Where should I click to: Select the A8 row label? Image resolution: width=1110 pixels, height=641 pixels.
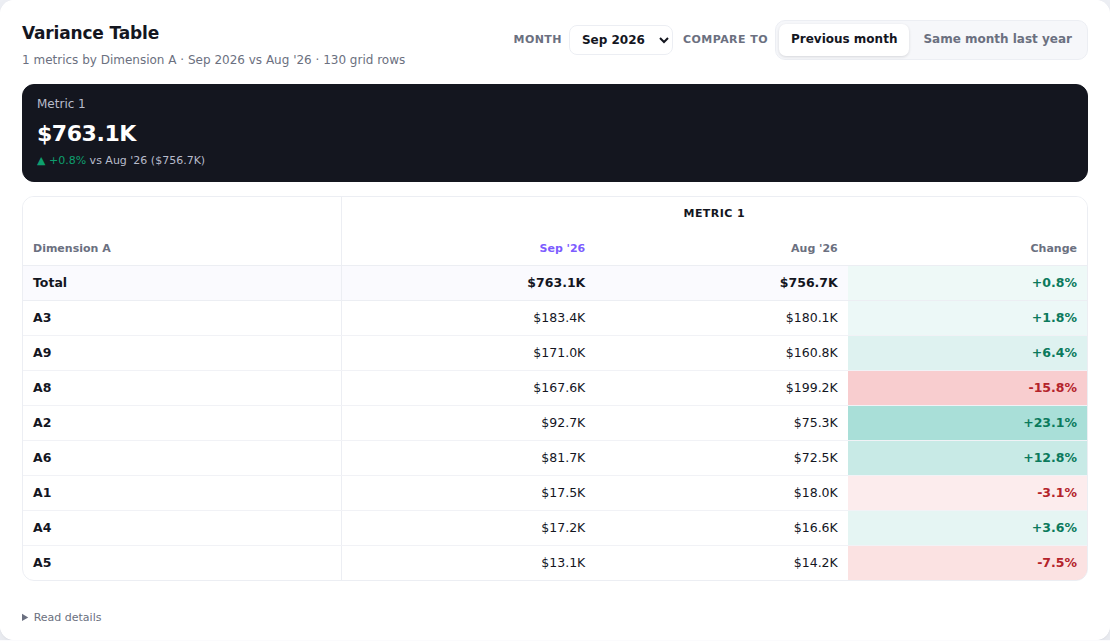tap(42, 387)
